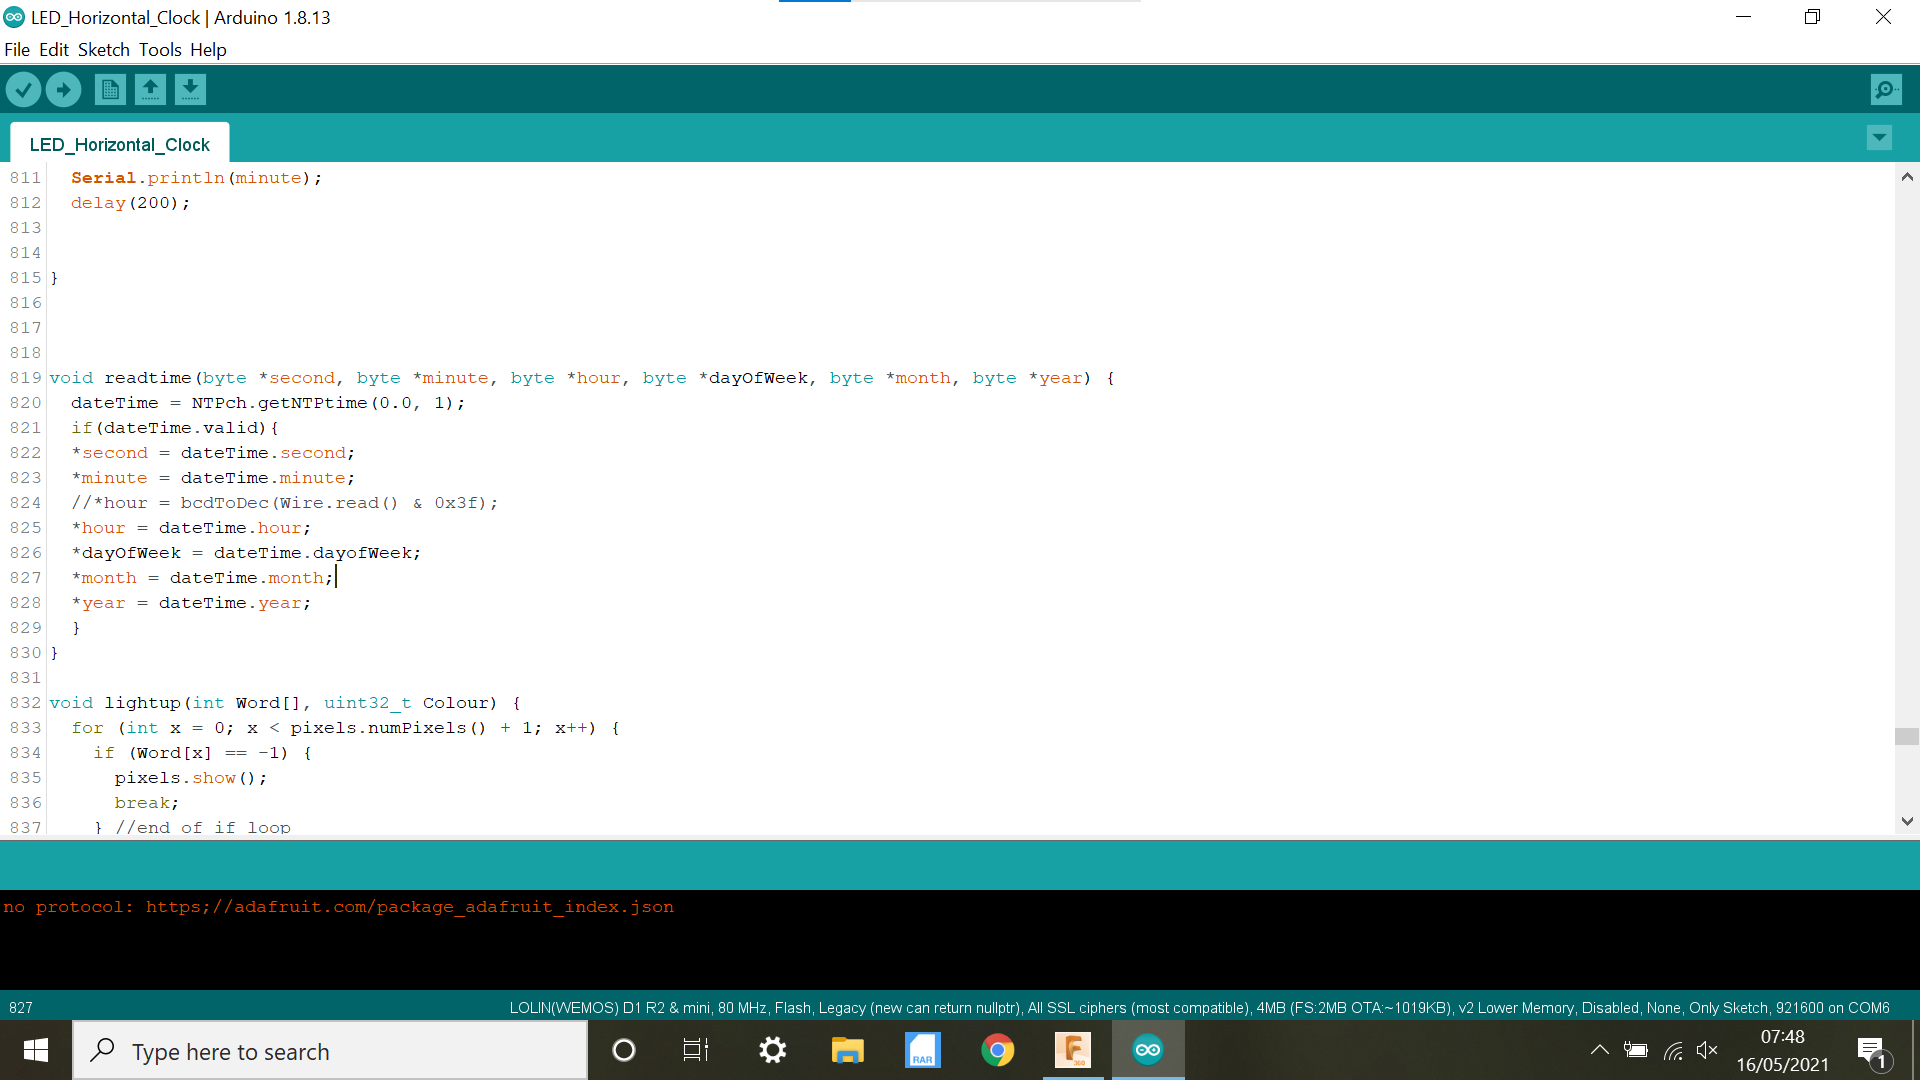Click the Arduino IDE taskbar icon
1920x1080 pixels.
[1147, 1051]
